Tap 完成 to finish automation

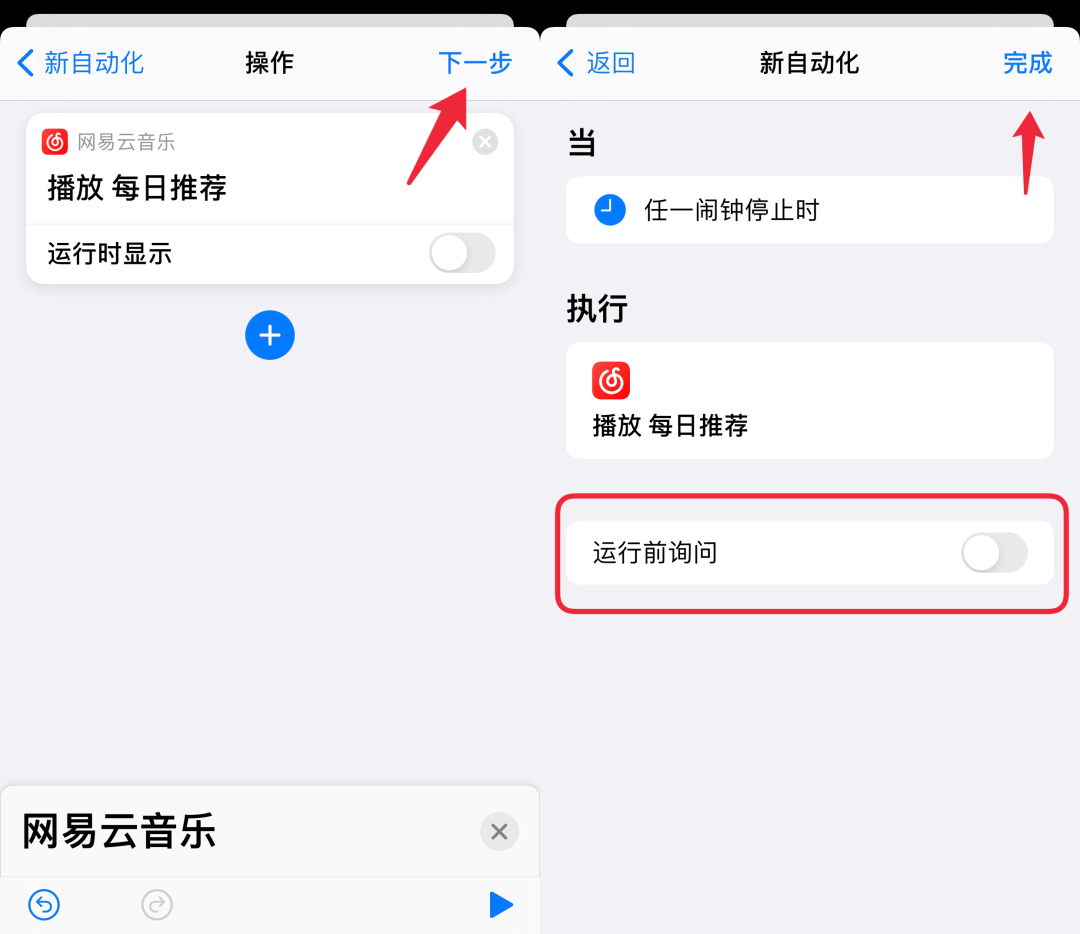(x=1028, y=63)
